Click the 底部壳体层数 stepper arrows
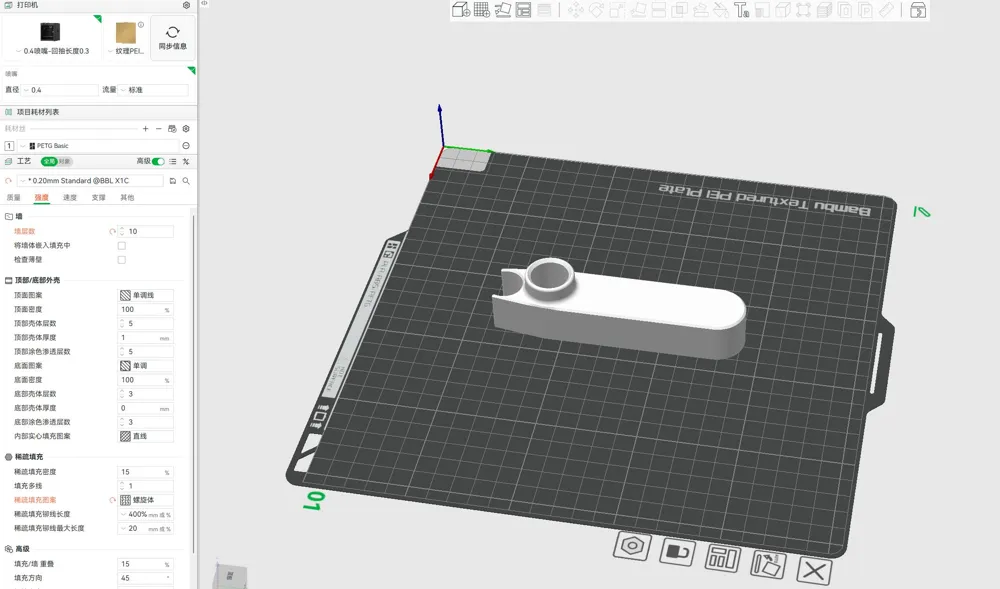The height and width of the screenshot is (589, 1000). [122, 394]
